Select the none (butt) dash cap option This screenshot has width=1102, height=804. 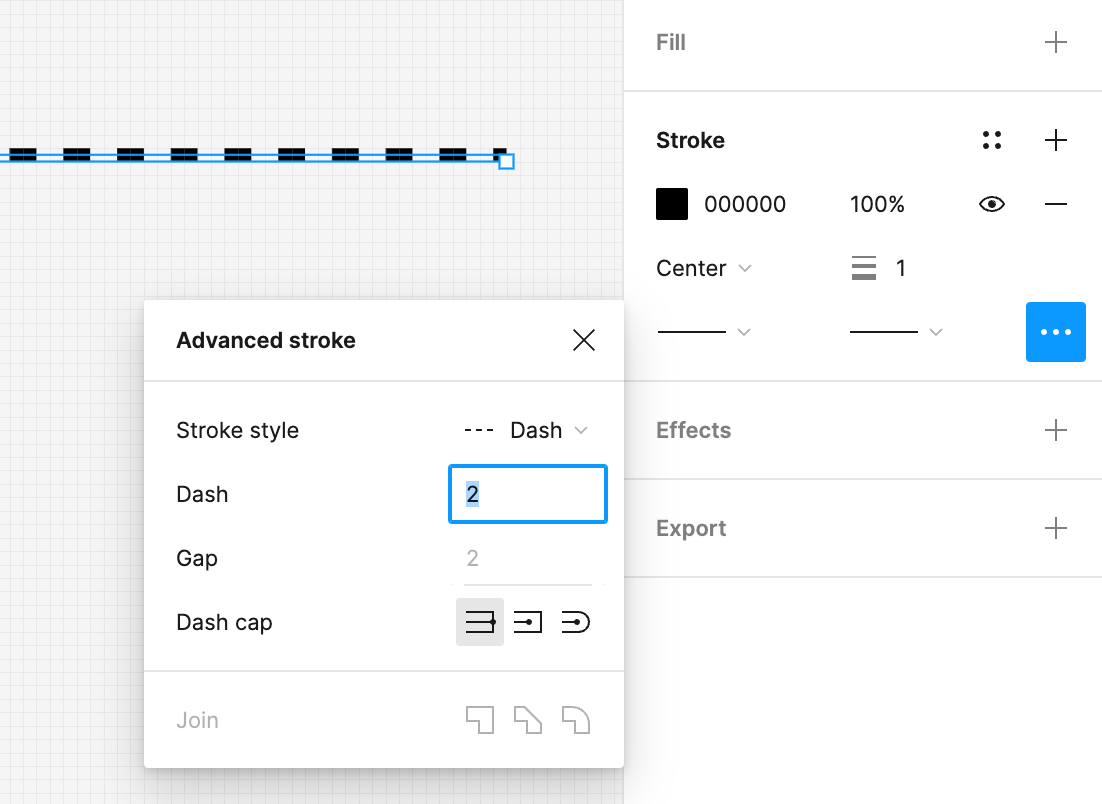click(480, 622)
